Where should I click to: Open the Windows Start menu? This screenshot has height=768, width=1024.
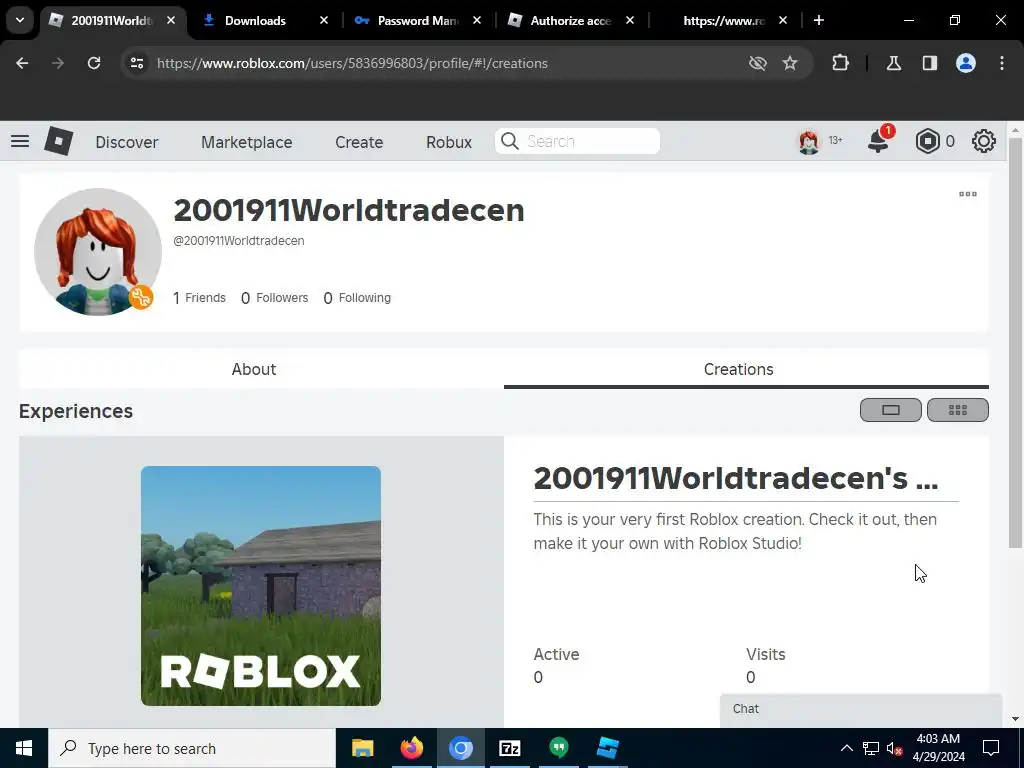tap(24, 748)
